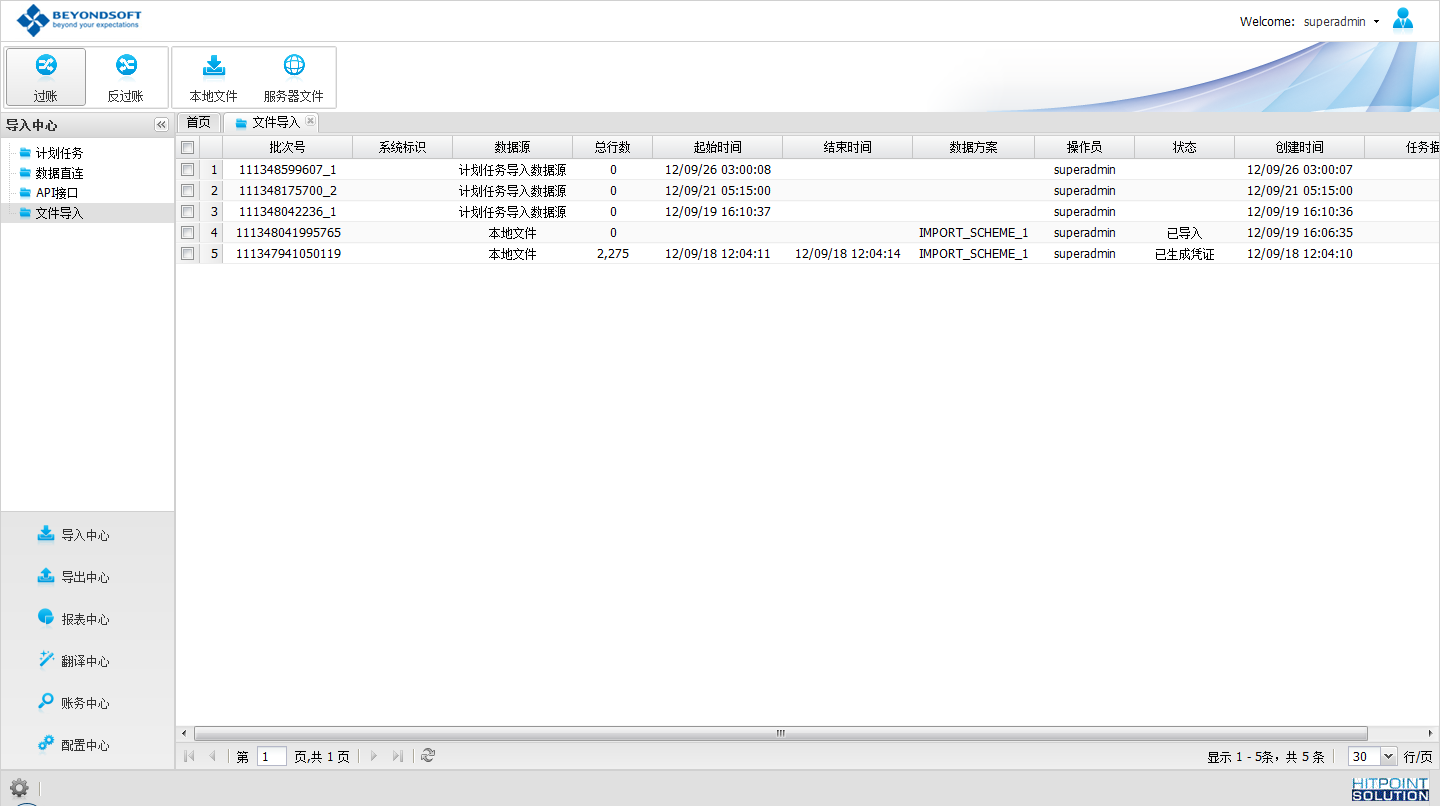This screenshot has width=1440, height=806.
Task: Open the 本地文件 import icon
Action: click(x=214, y=67)
